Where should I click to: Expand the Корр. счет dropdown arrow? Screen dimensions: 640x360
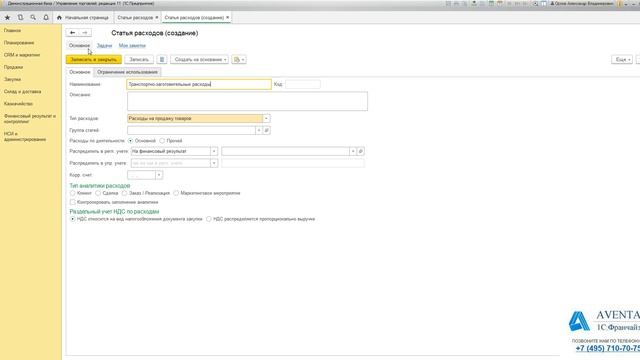point(159,175)
